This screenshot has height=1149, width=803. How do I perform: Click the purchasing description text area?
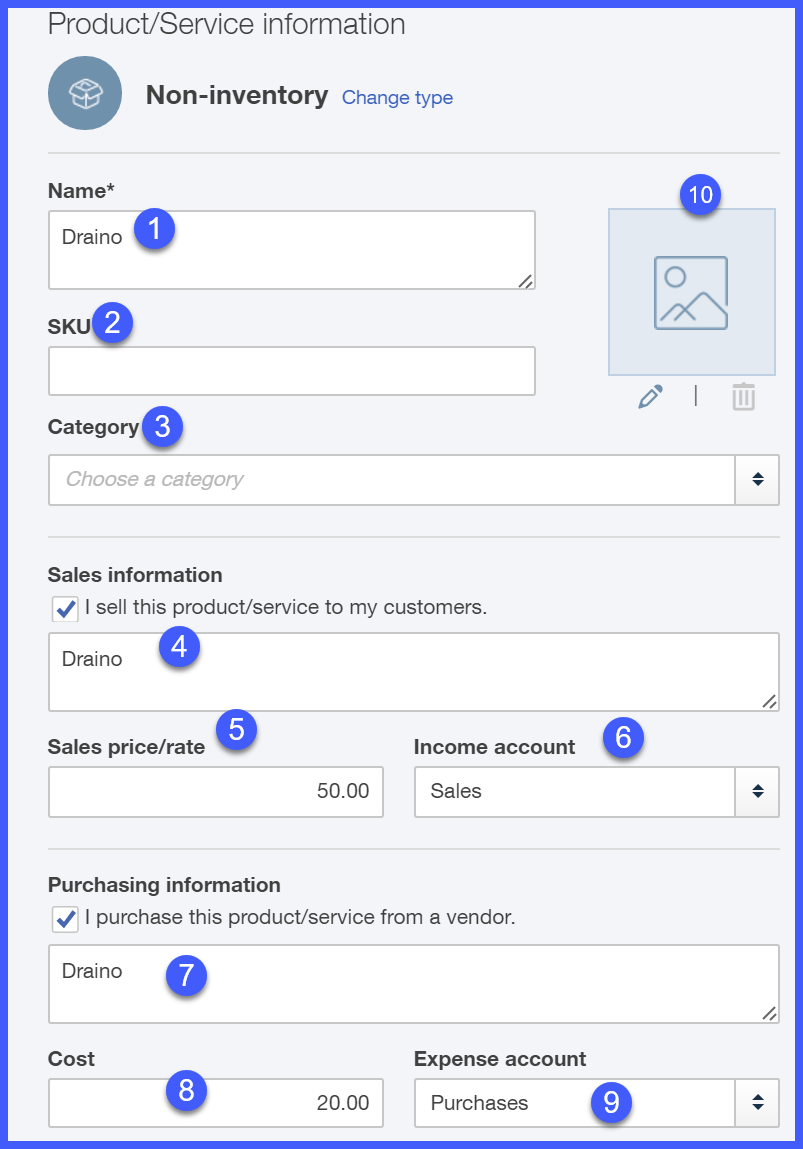pos(413,984)
